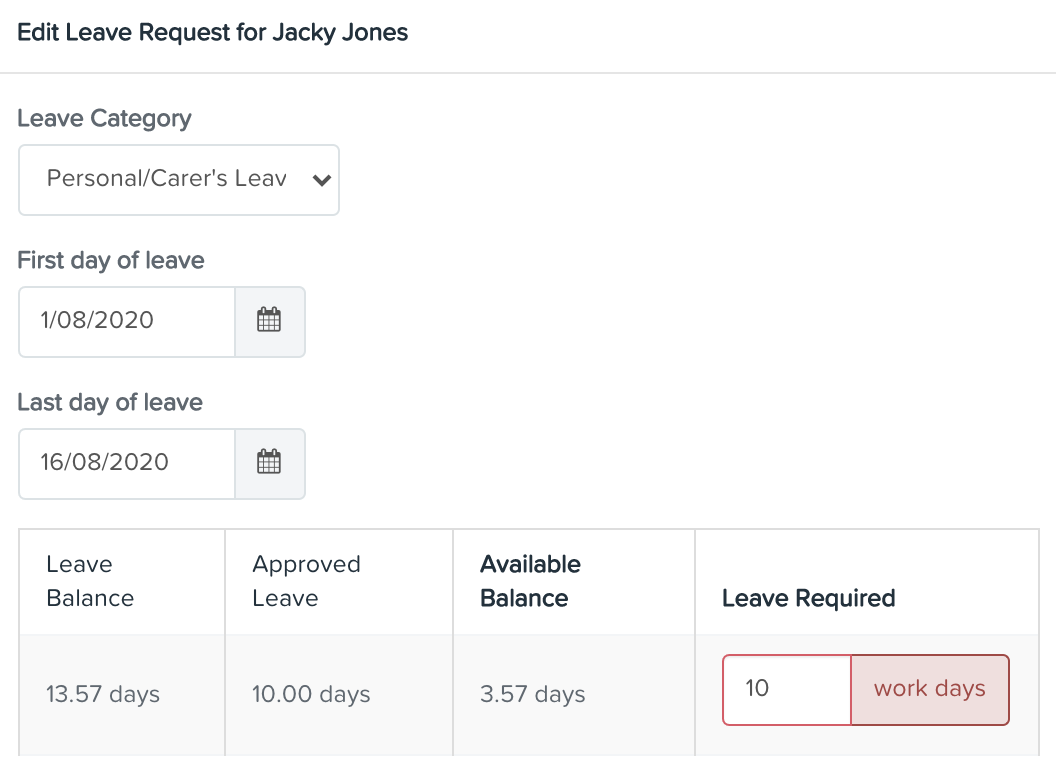Click the Edit Leave Request for Jacky Jones title
Viewport: 1056px width, 770px height.
[x=213, y=32]
